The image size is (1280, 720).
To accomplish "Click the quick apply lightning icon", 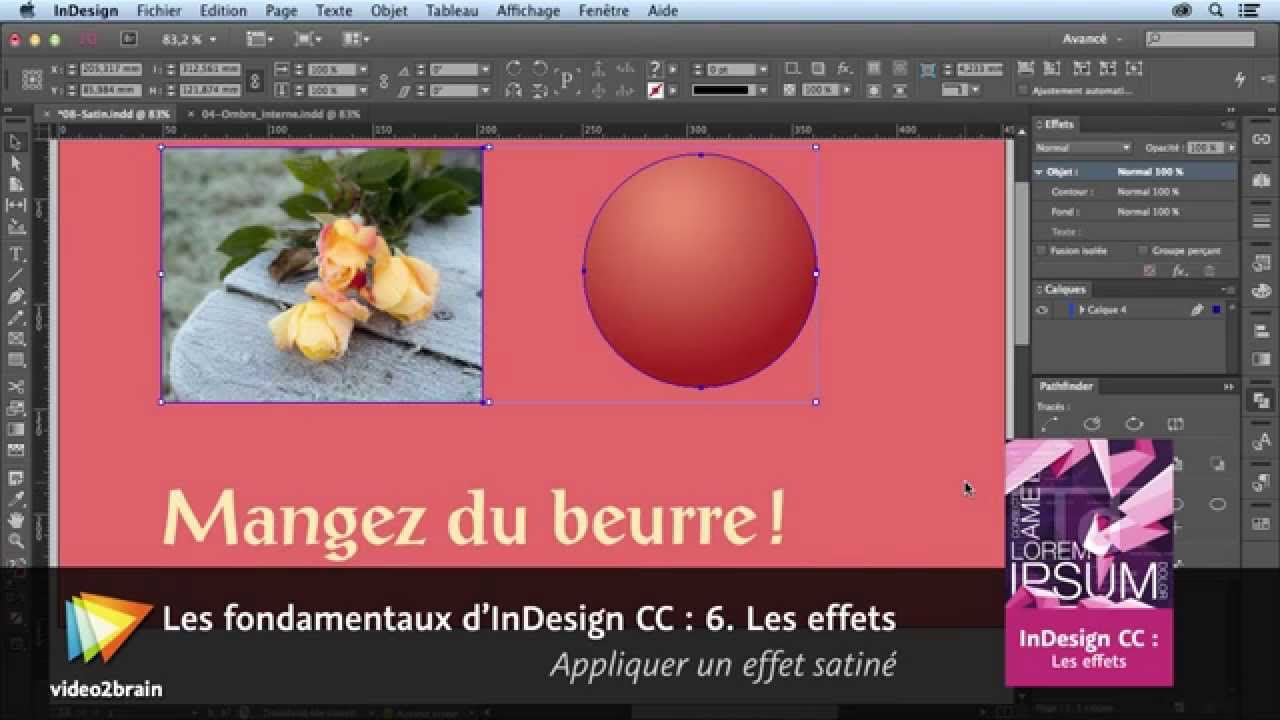I will click(x=1240, y=79).
